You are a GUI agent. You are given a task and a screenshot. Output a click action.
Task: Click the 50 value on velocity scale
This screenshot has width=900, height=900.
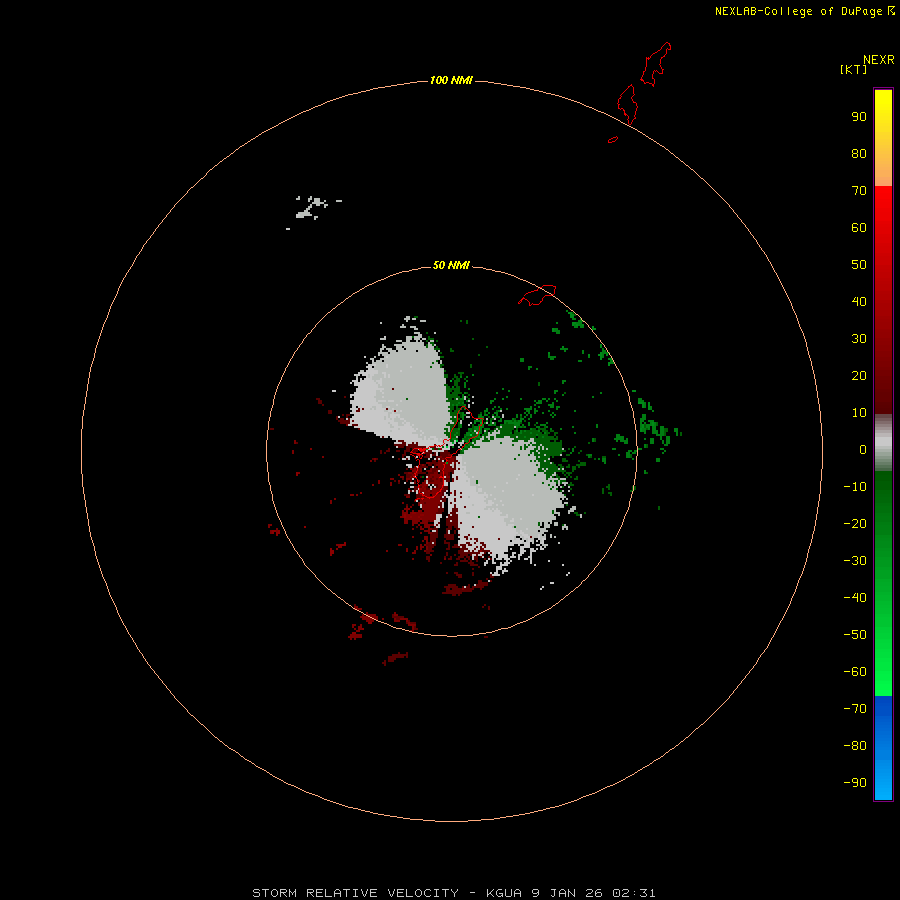tap(859, 265)
